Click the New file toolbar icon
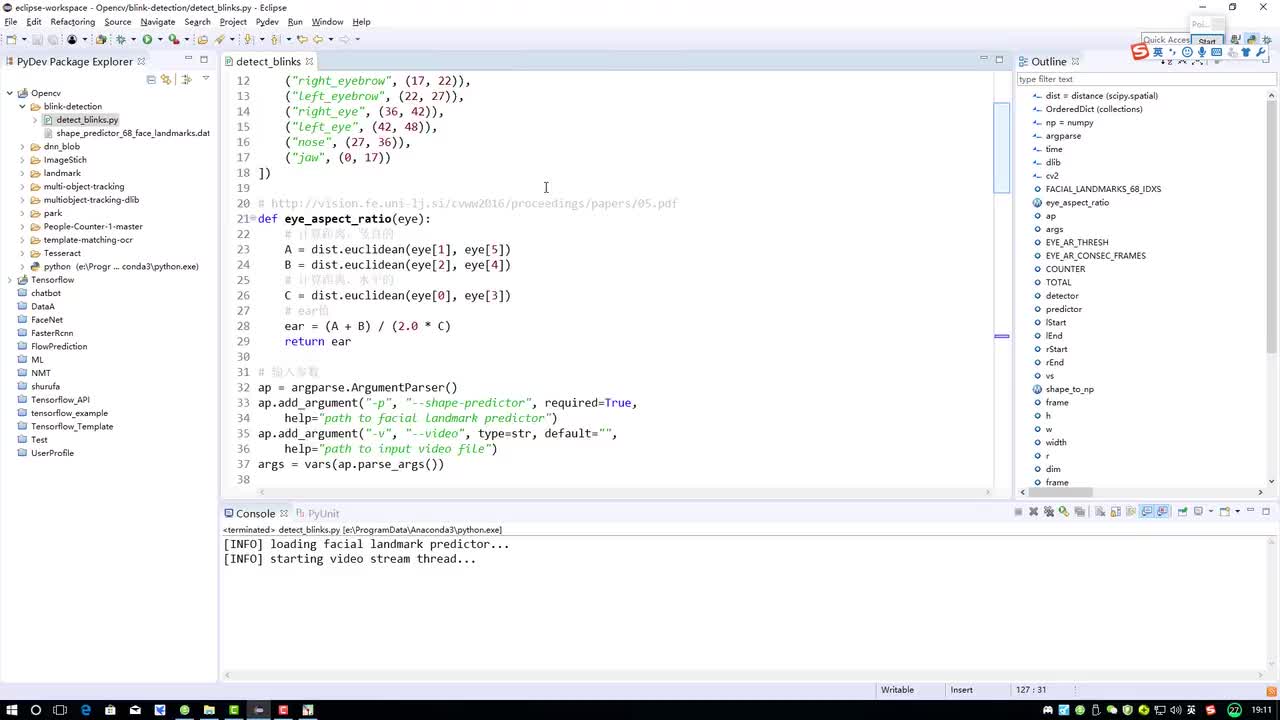Screen dimensions: 1280x720 (10, 39)
